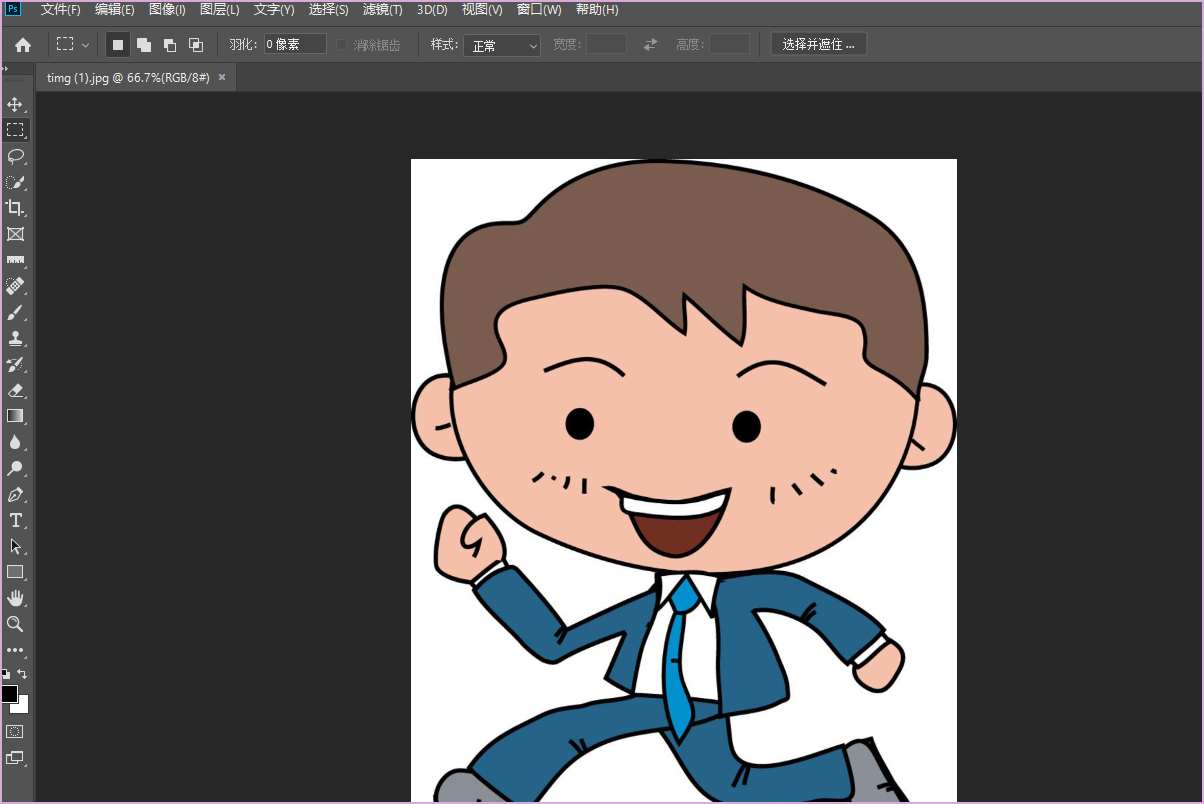
Task: Click the black foreground color swatch
Action: pos(9,693)
